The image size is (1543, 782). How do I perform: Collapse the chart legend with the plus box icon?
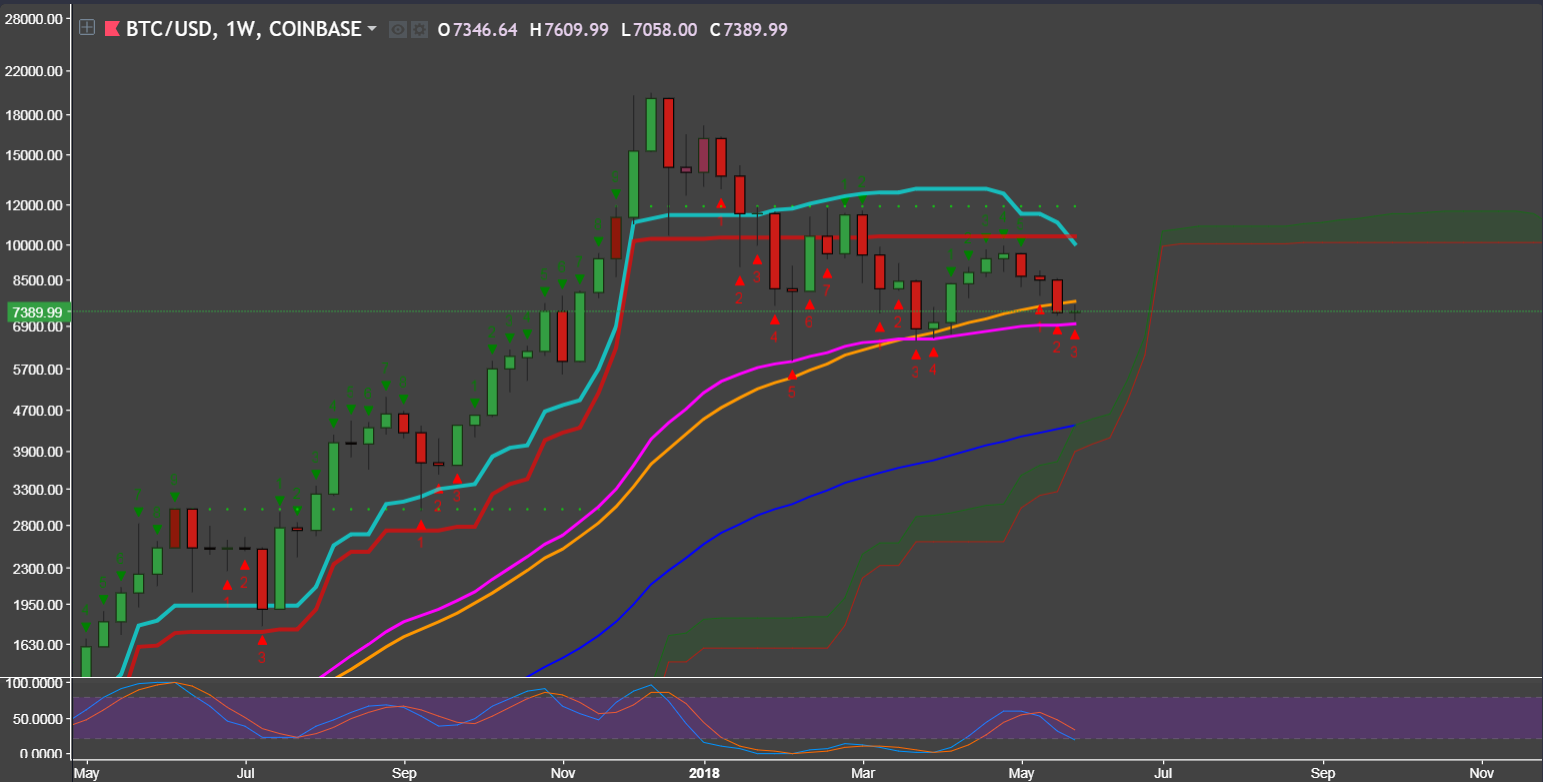click(87, 29)
